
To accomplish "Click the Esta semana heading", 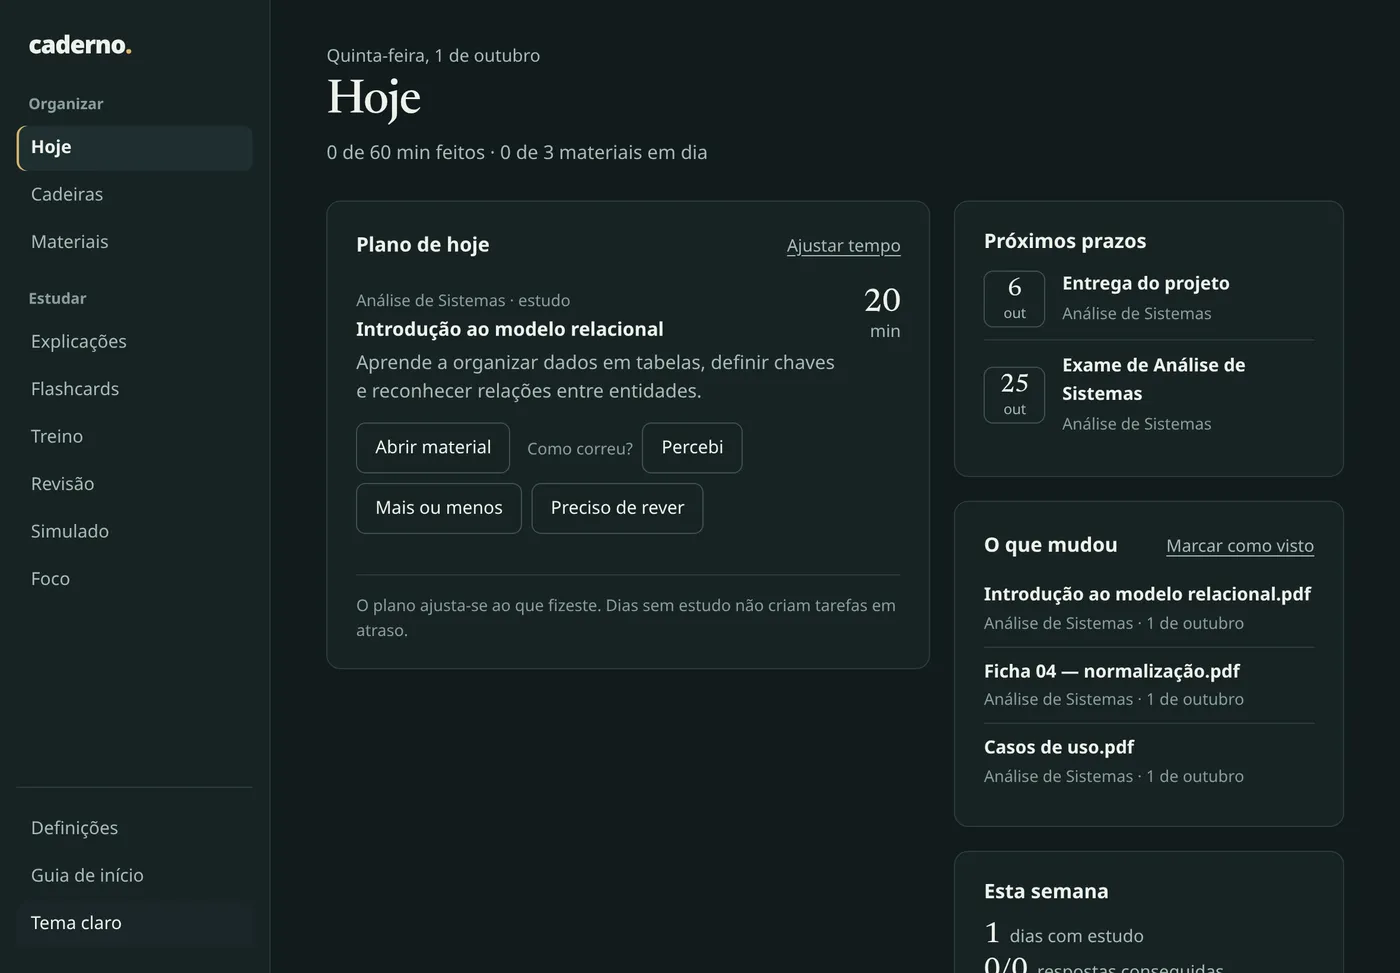I will click(x=1046, y=891).
